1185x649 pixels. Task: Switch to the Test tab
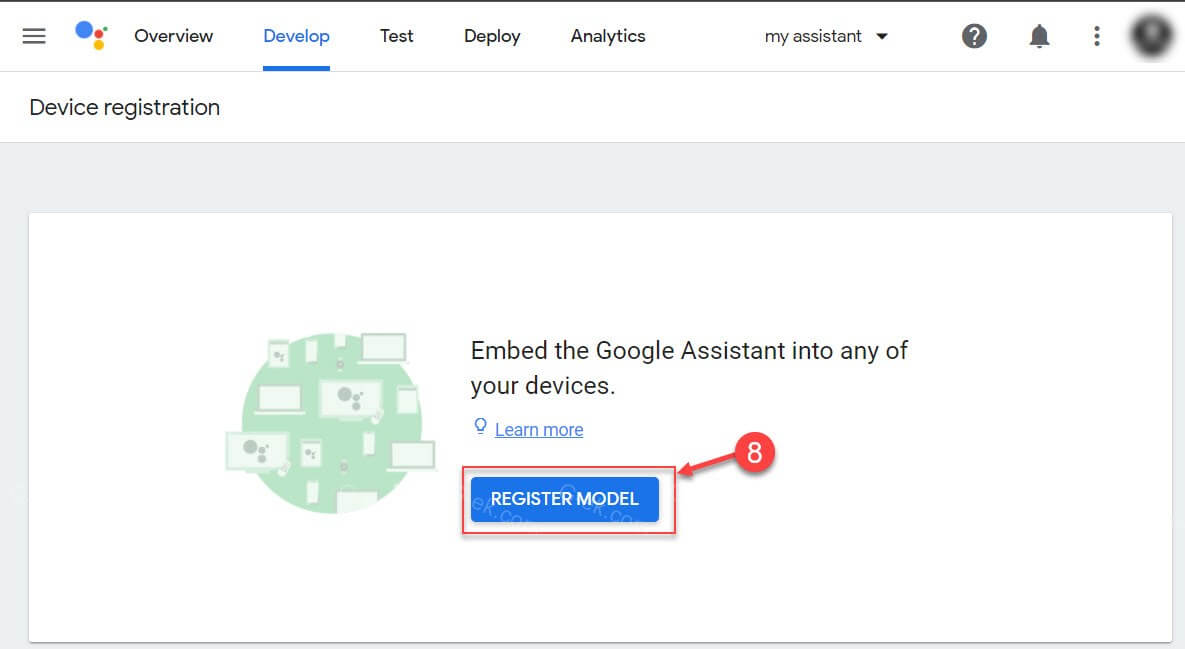click(396, 36)
